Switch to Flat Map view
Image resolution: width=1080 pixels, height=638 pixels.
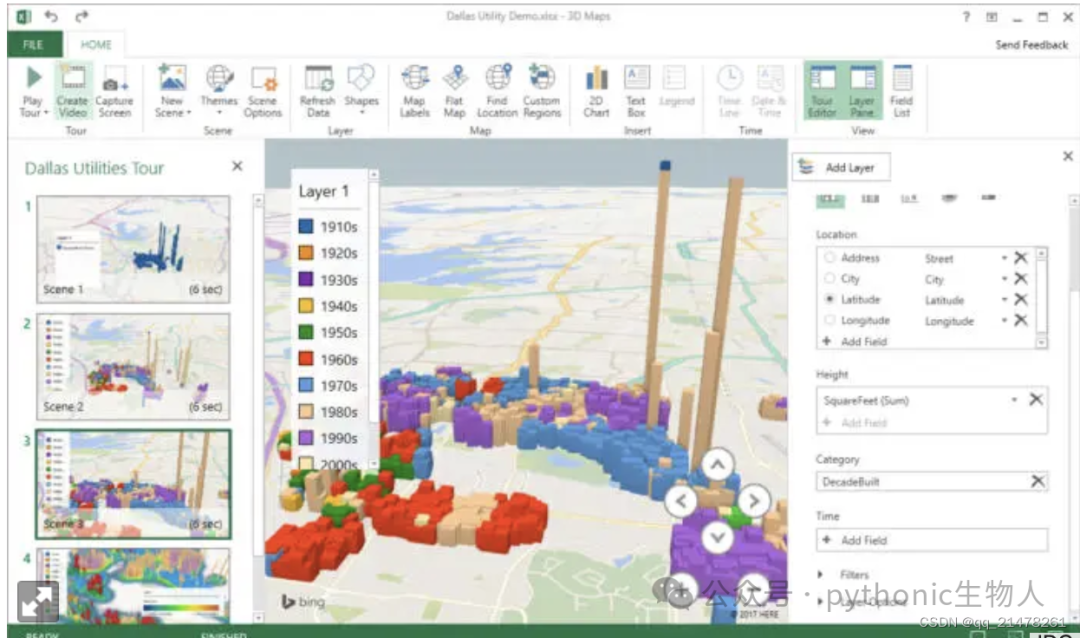pyautogui.click(x=455, y=91)
